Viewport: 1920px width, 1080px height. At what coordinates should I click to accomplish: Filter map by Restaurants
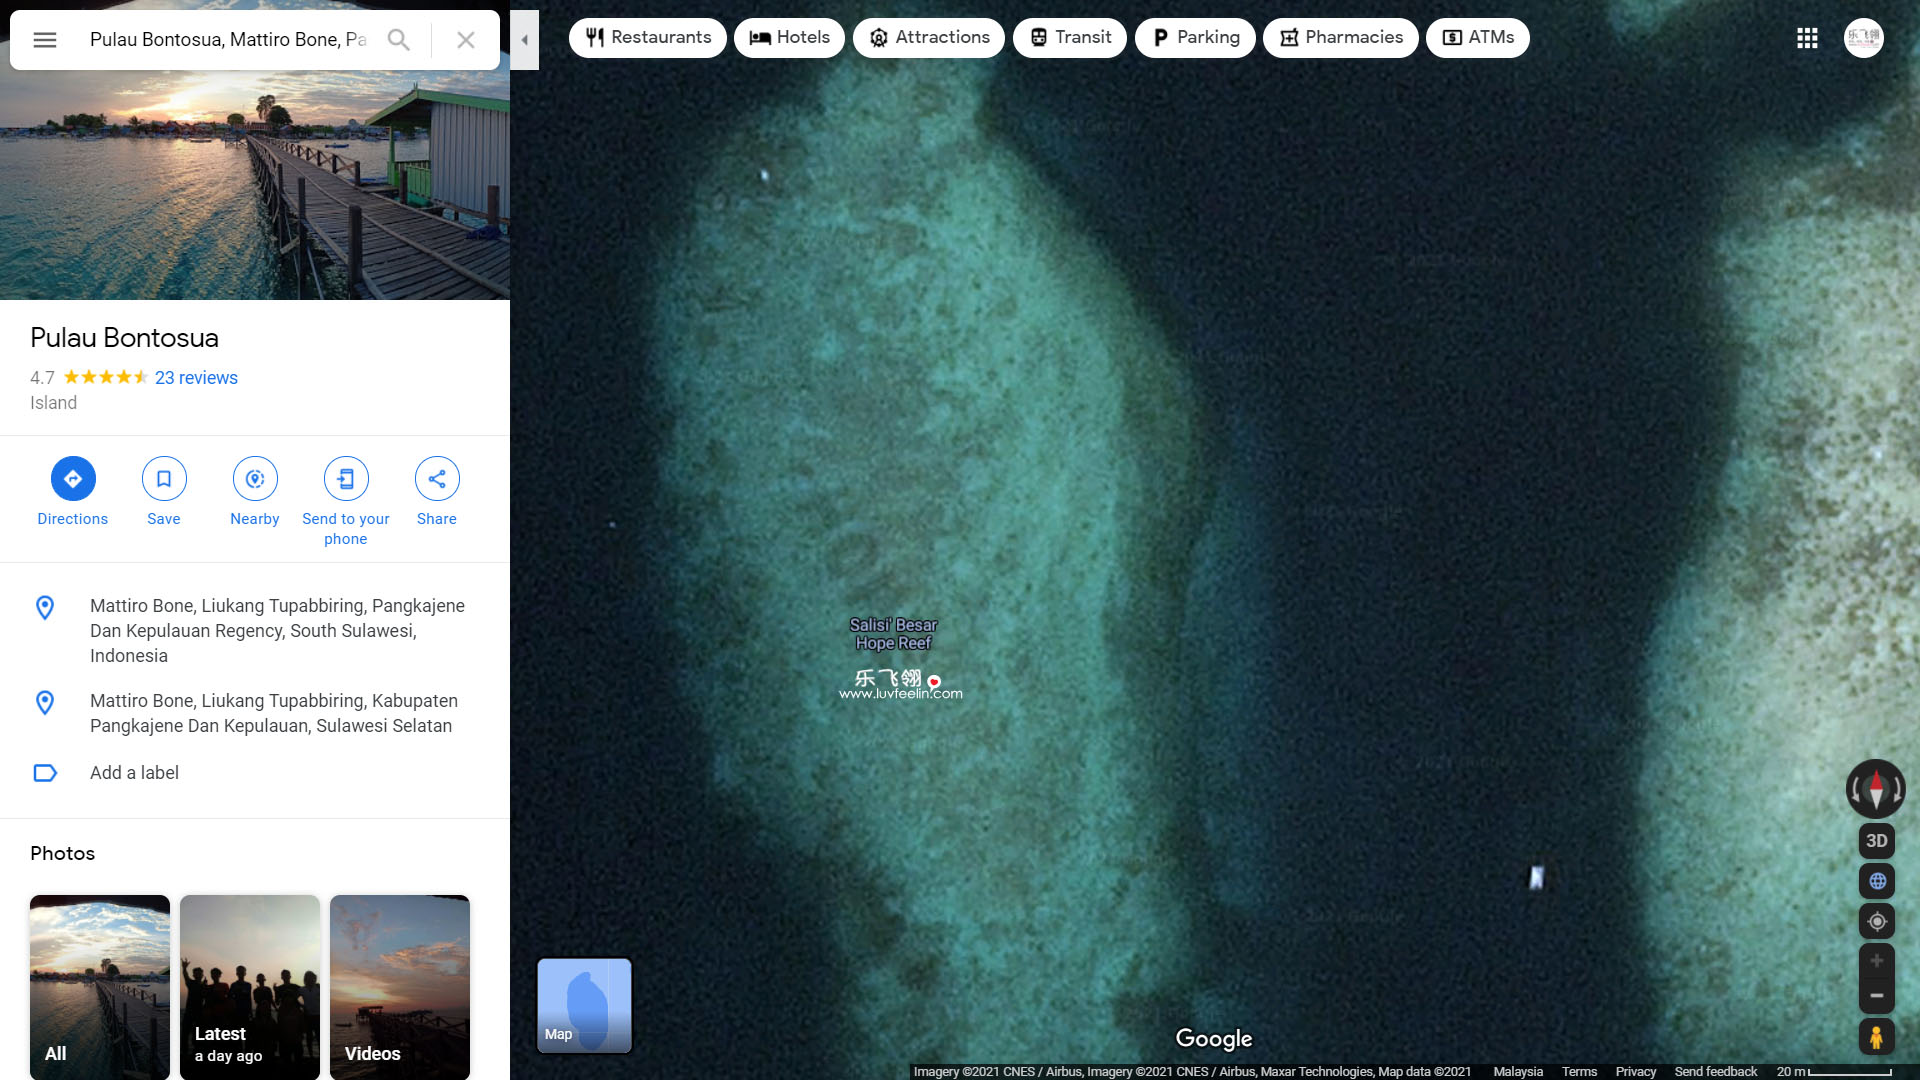coord(648,38)
